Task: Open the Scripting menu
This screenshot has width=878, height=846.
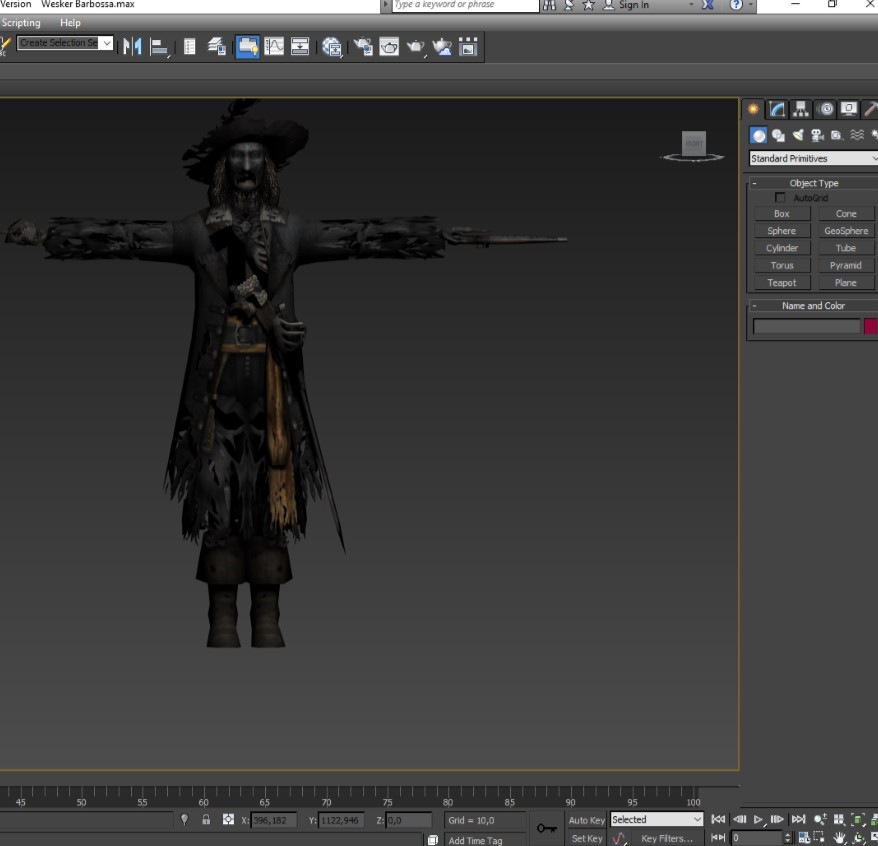Action: click(x=21, y=23)
